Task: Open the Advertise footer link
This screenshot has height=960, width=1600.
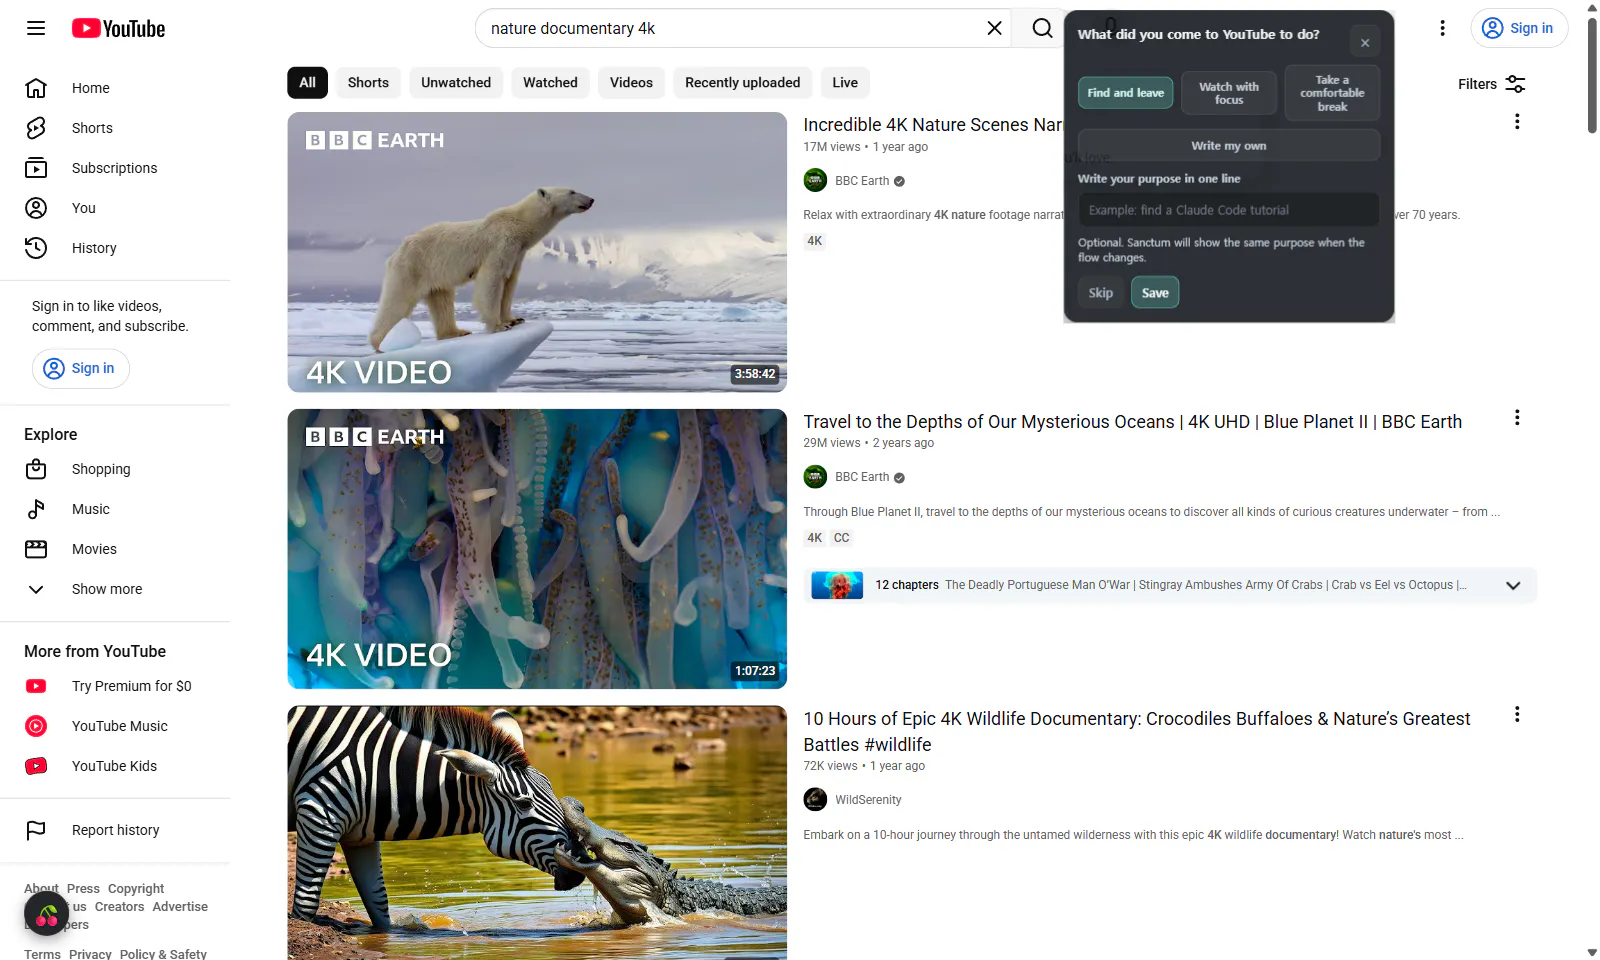Action: 180,907
